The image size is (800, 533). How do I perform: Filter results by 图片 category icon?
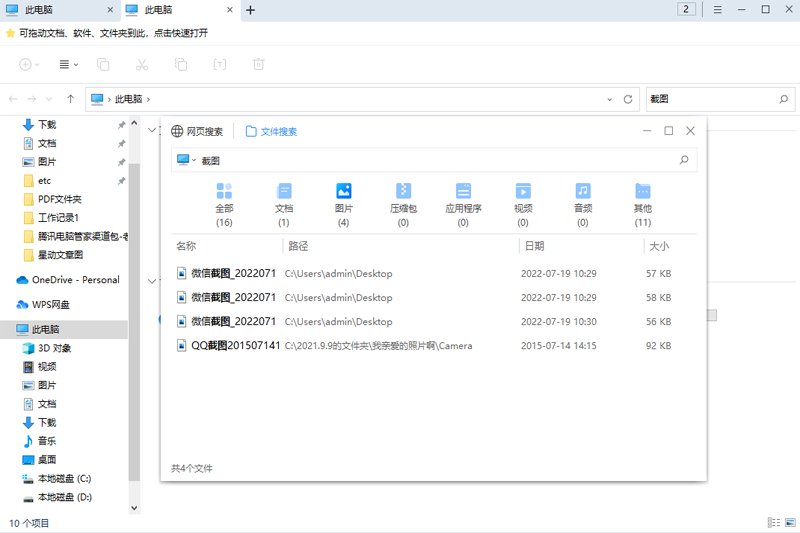tap(343, 191)
